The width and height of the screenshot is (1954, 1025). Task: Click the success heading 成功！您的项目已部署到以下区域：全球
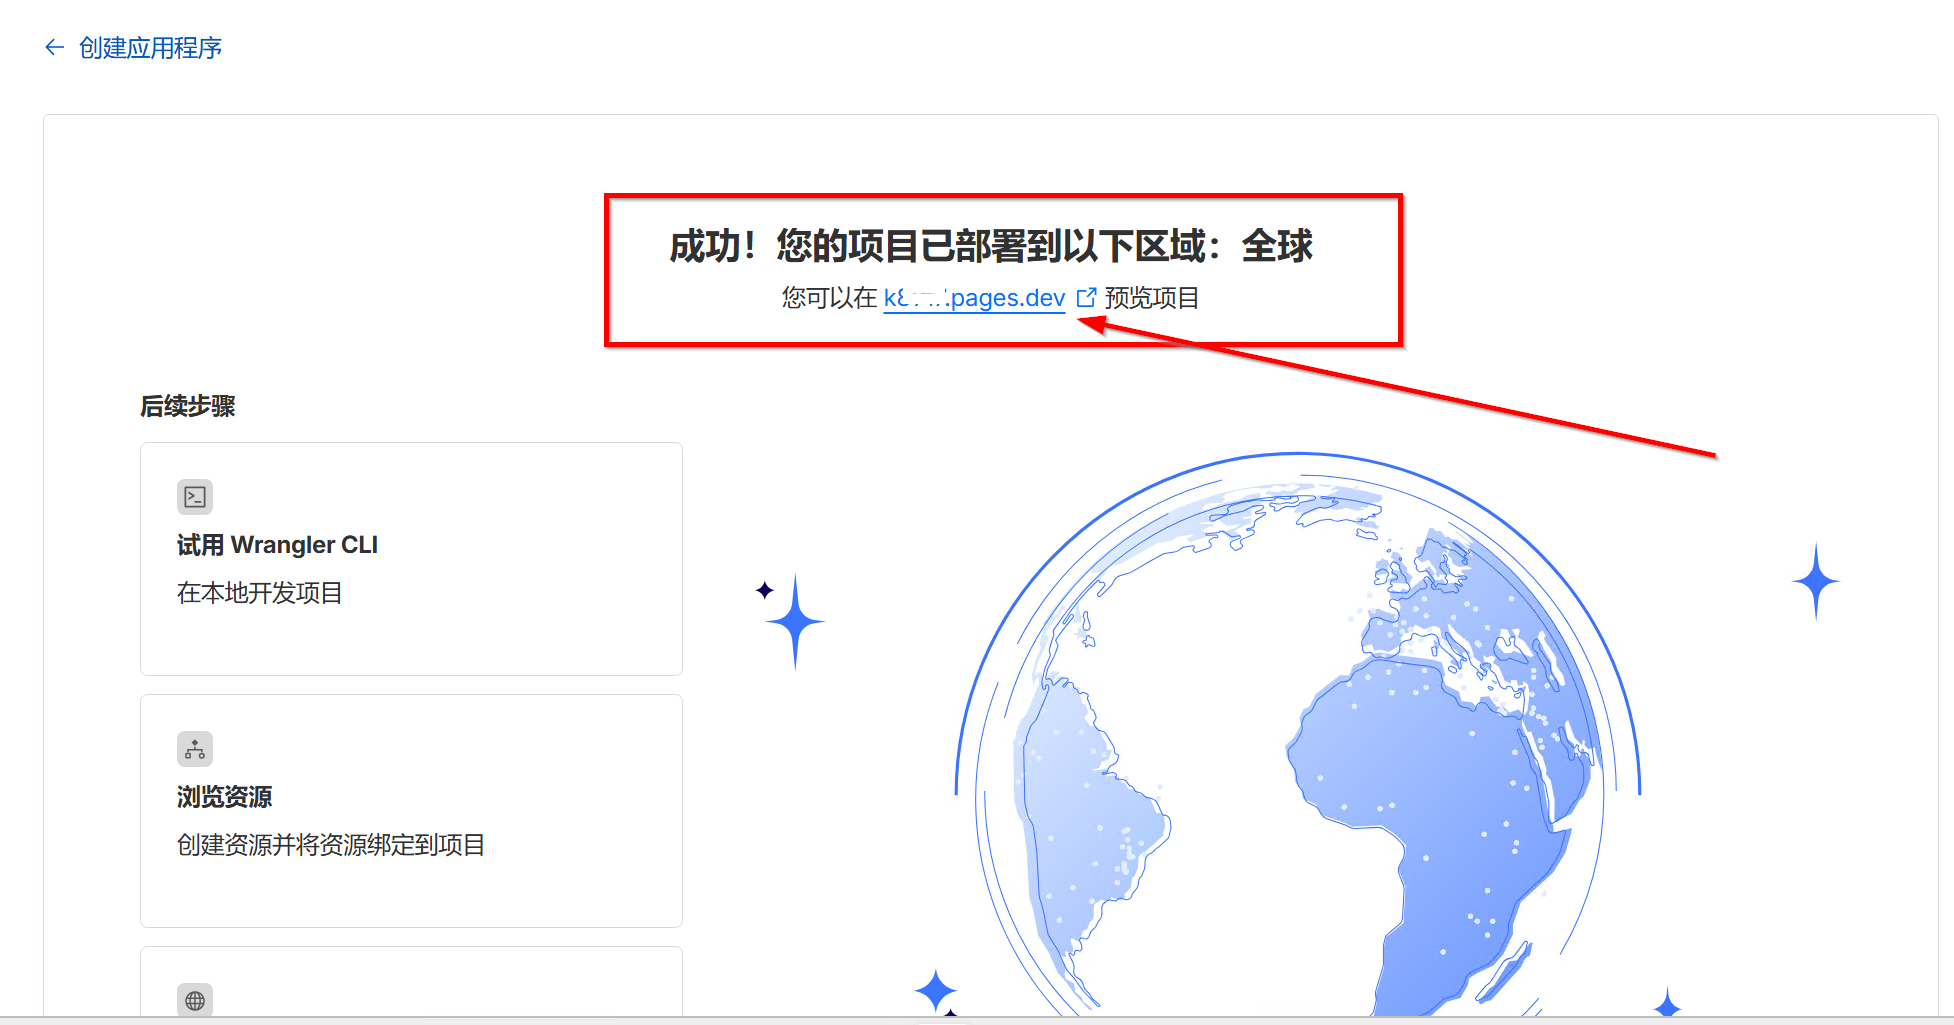click(991, 246)
